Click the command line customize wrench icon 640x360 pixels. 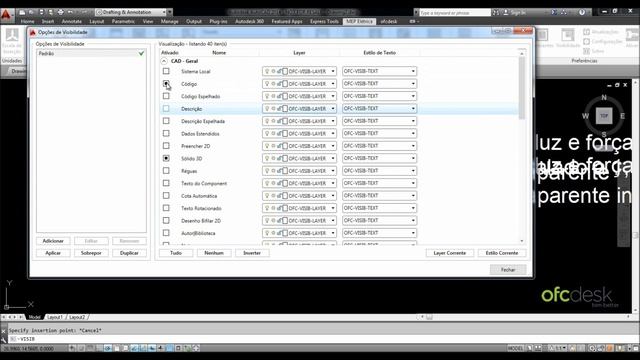[x=4, y=339]
